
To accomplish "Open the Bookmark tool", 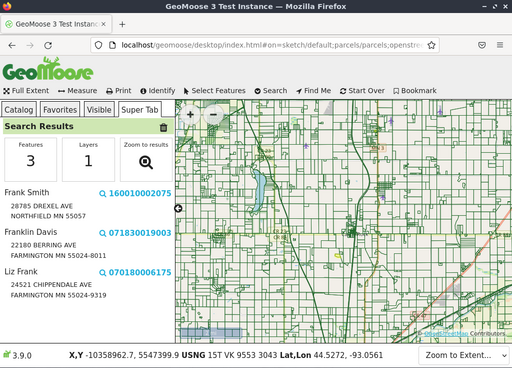I will pos(415,91).
